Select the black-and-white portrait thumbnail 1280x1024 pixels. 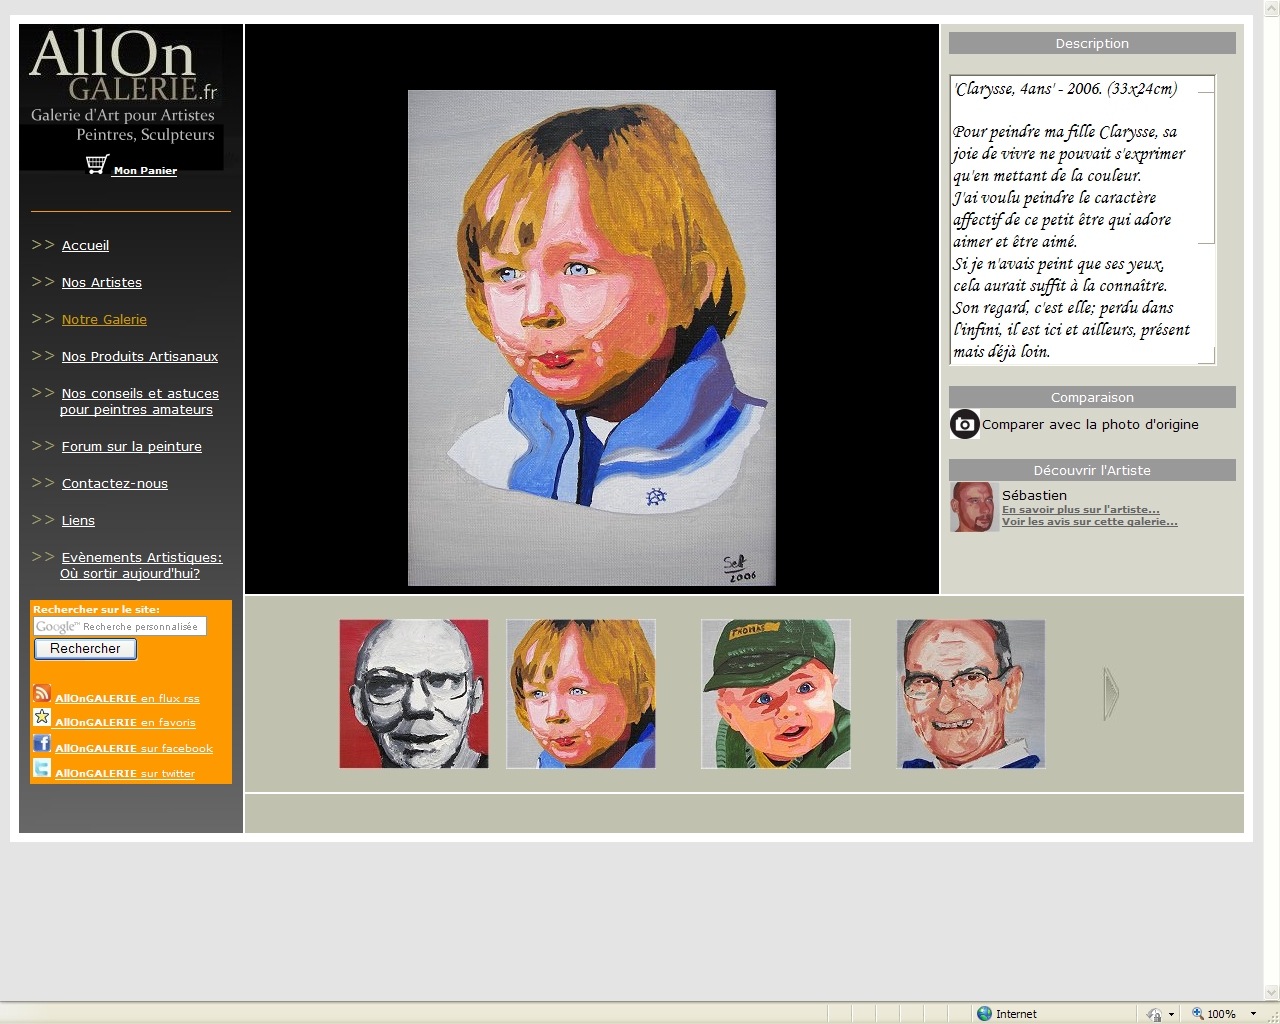click(x=414, y=694)
